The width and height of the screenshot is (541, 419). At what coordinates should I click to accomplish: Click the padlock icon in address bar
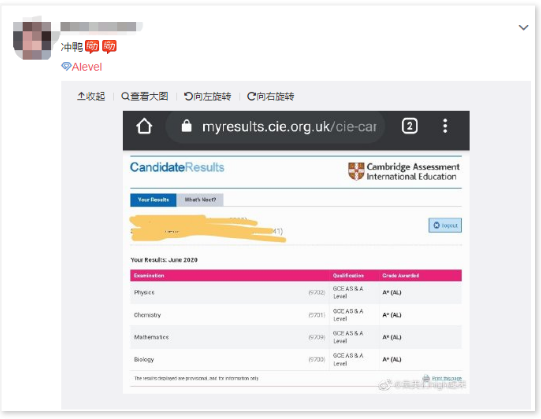click(x=187, y=126)
